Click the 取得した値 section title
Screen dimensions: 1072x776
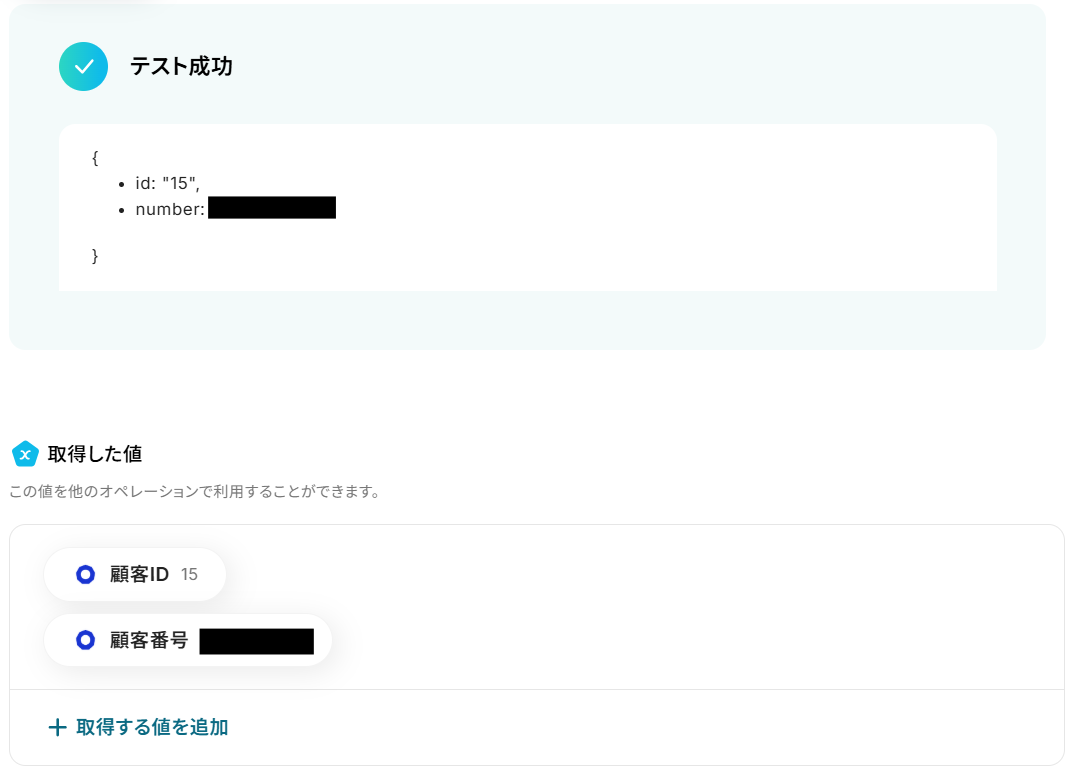[95, 454]
